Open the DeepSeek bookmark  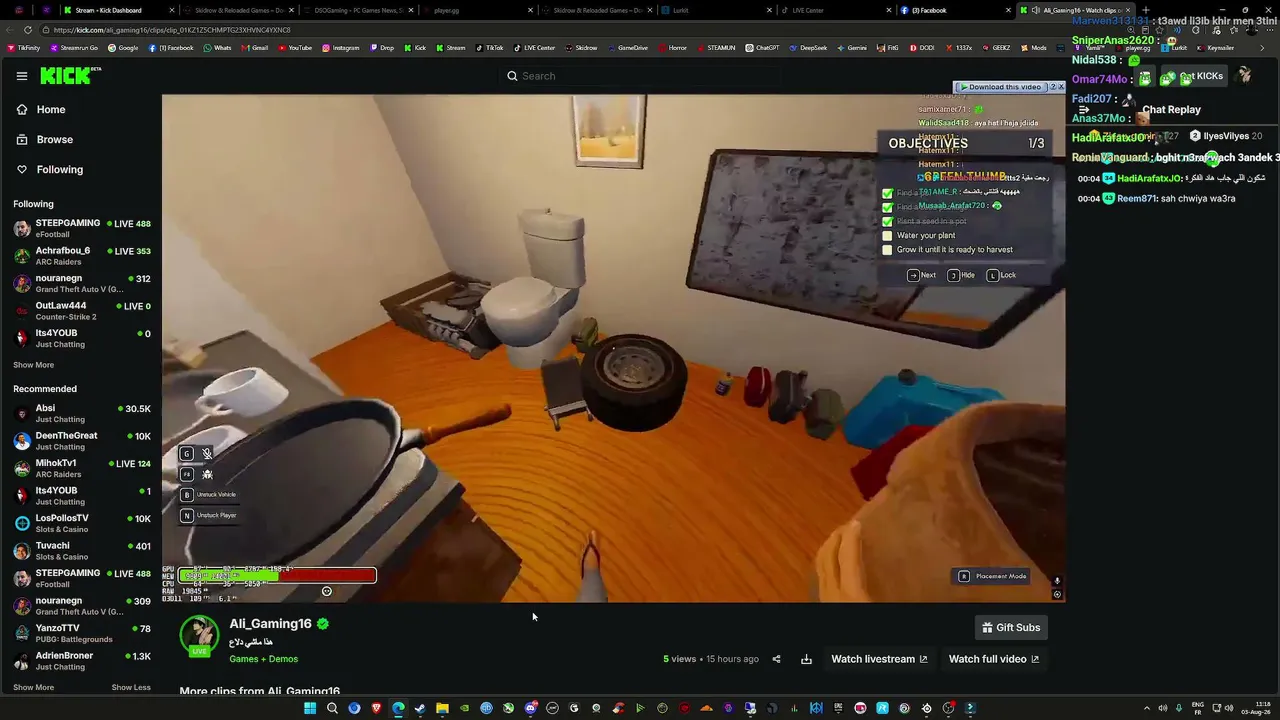pyautogui.click(x=808, y=48)
